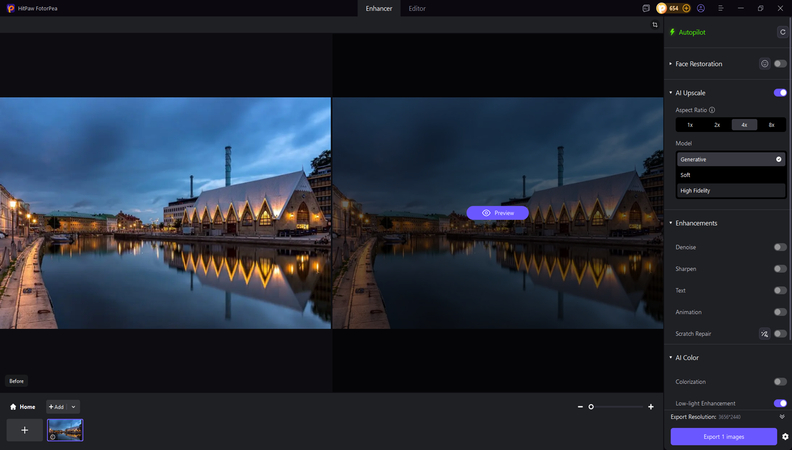Viewport: 792px width, 450px height.
Task: Click the Autopilot reset refresh icon
Action: click(x=782, y=32)
